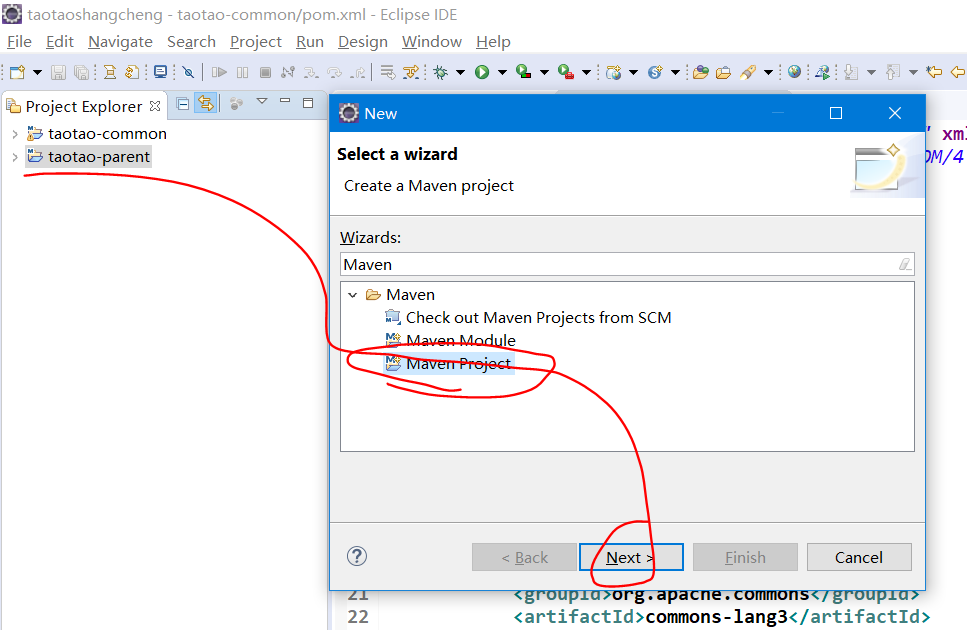Viewport: 967px width, 630px height.
Task: Click the Step Return icon
Action: 358,72
